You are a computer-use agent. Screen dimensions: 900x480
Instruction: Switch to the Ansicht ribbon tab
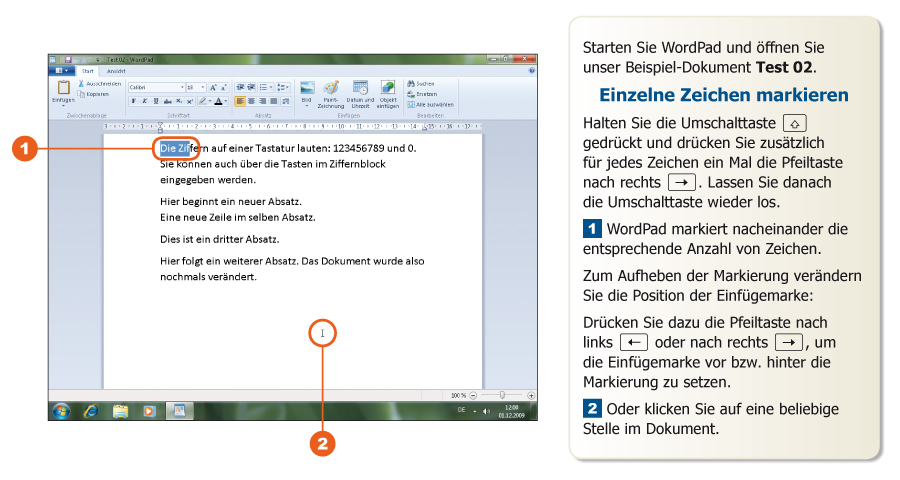[116, 71]
